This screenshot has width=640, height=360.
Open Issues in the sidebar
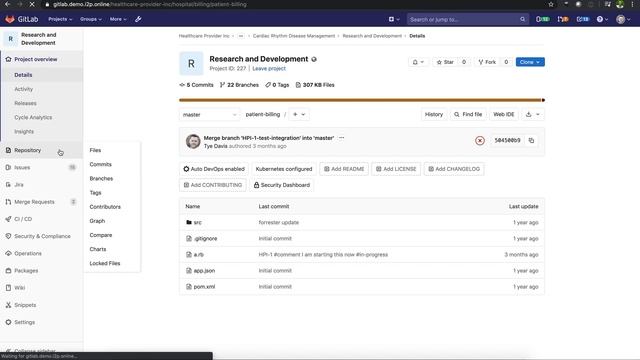click(42, 167)
